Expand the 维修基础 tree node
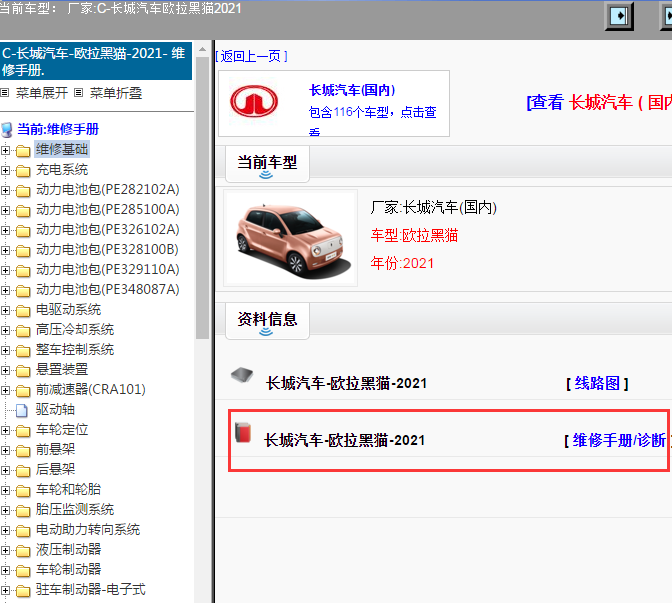Viewport: 672px width, 603px height. tap(5, 150)
